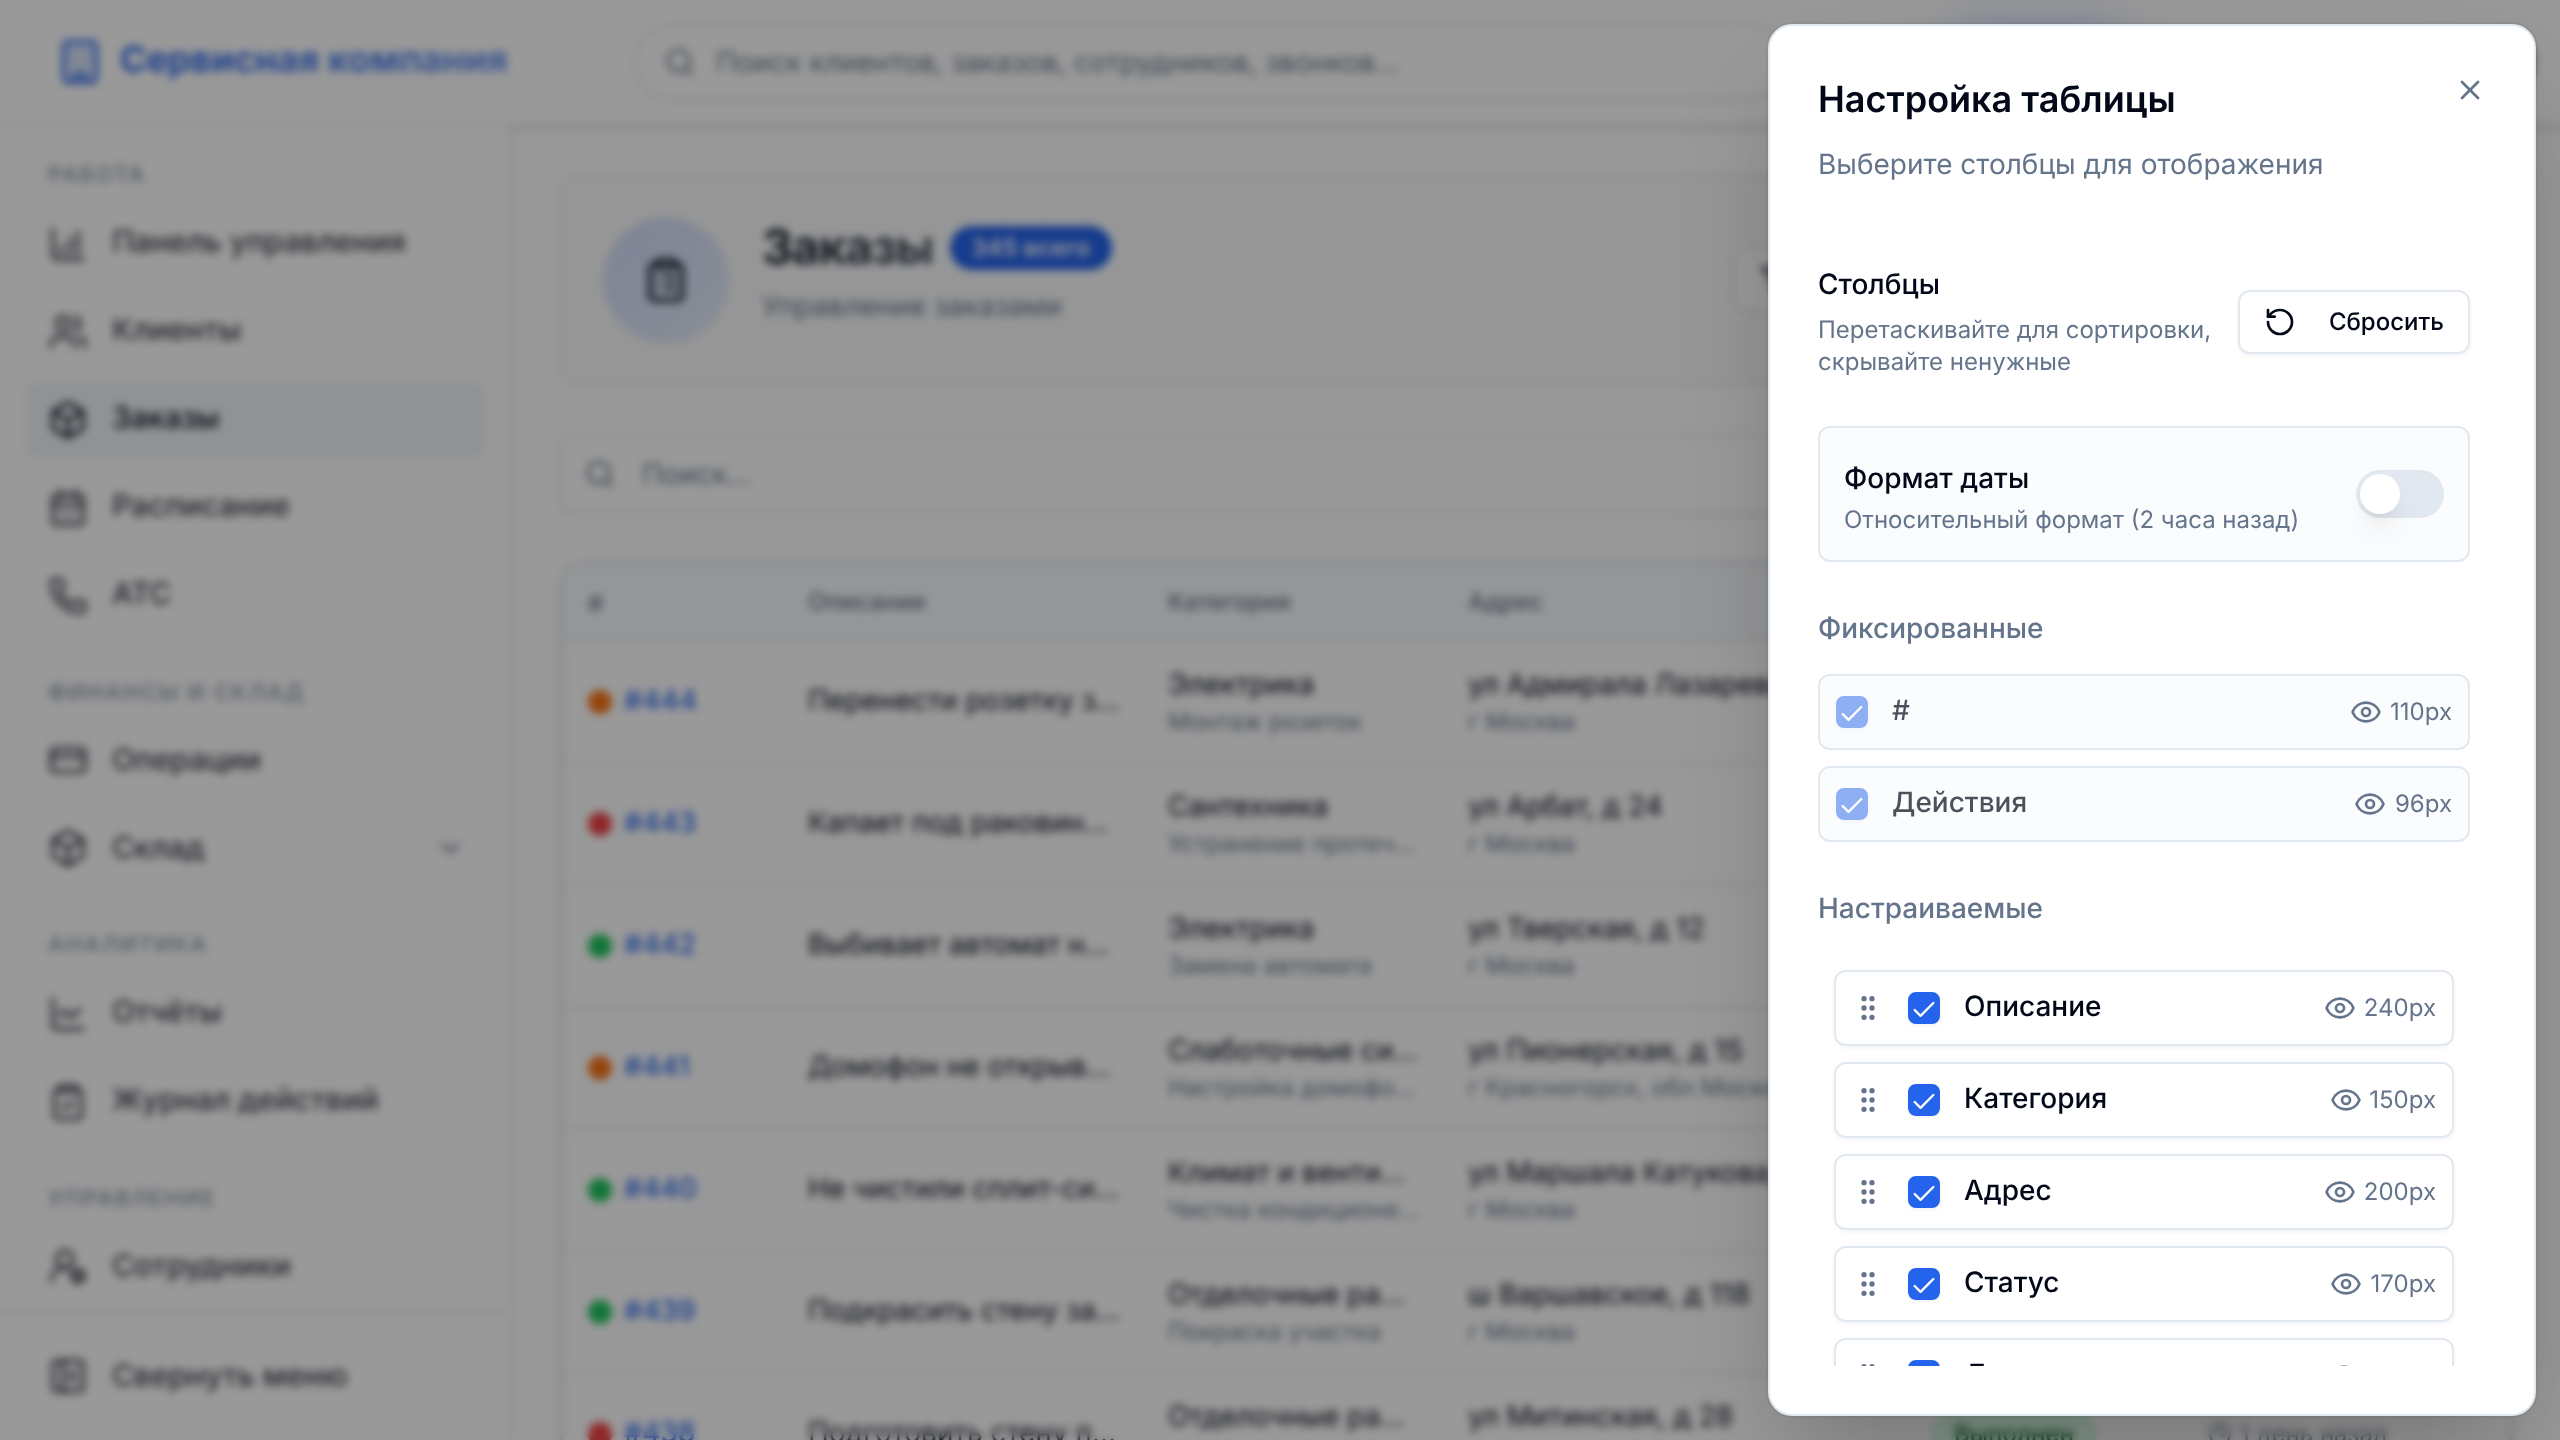
Task: Expand the Склад submenu chevron
Action: point(450,849)
